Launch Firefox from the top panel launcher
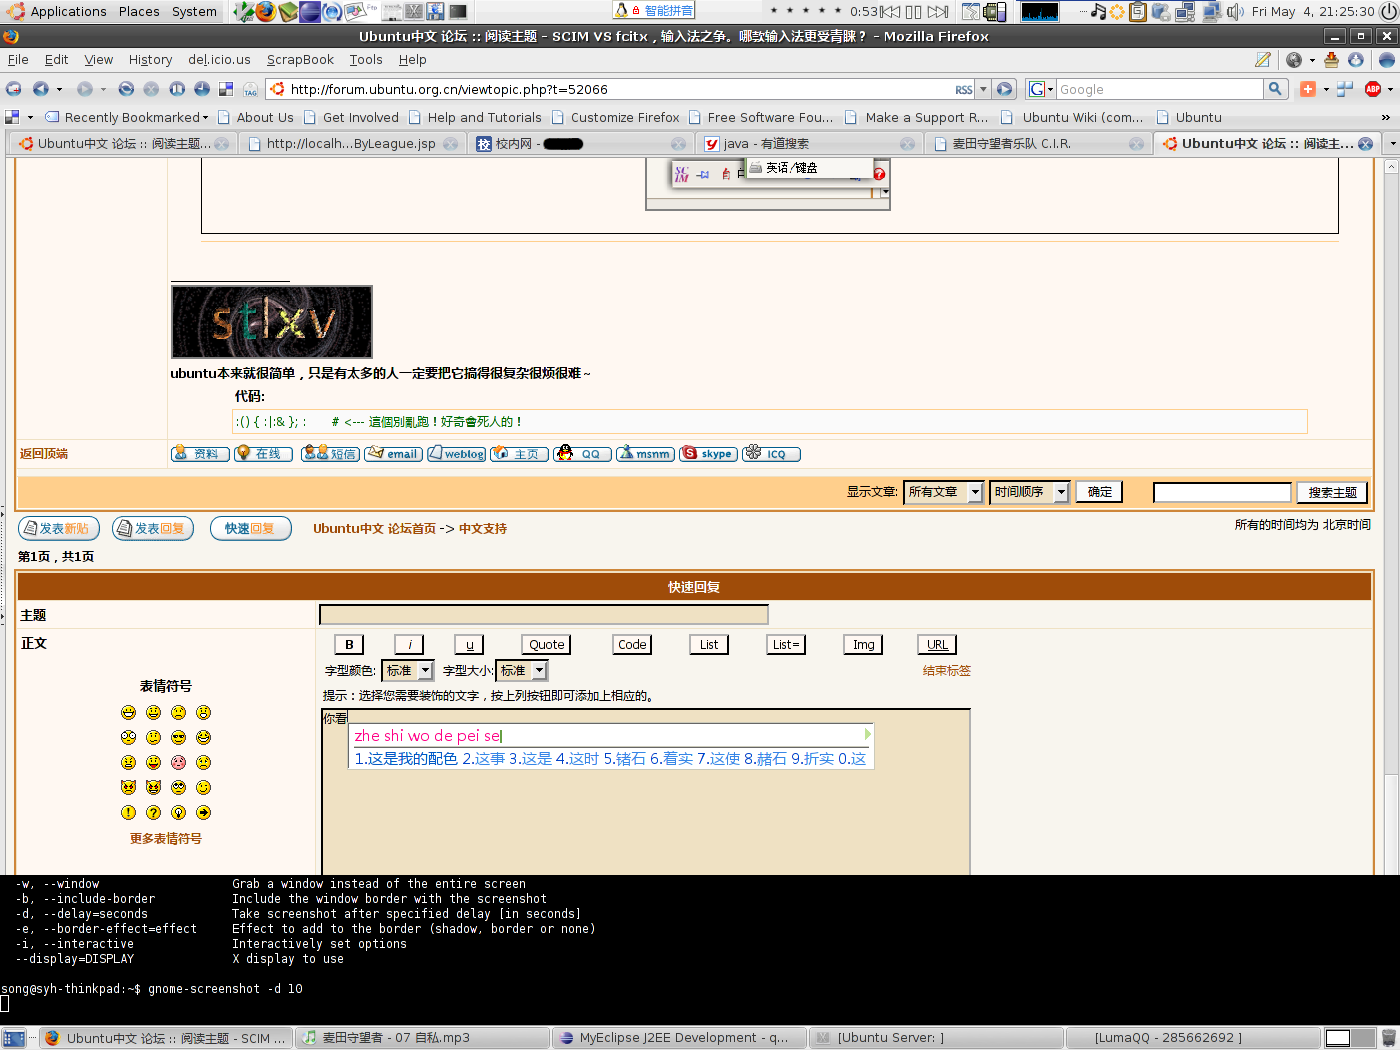 (265, 12)
